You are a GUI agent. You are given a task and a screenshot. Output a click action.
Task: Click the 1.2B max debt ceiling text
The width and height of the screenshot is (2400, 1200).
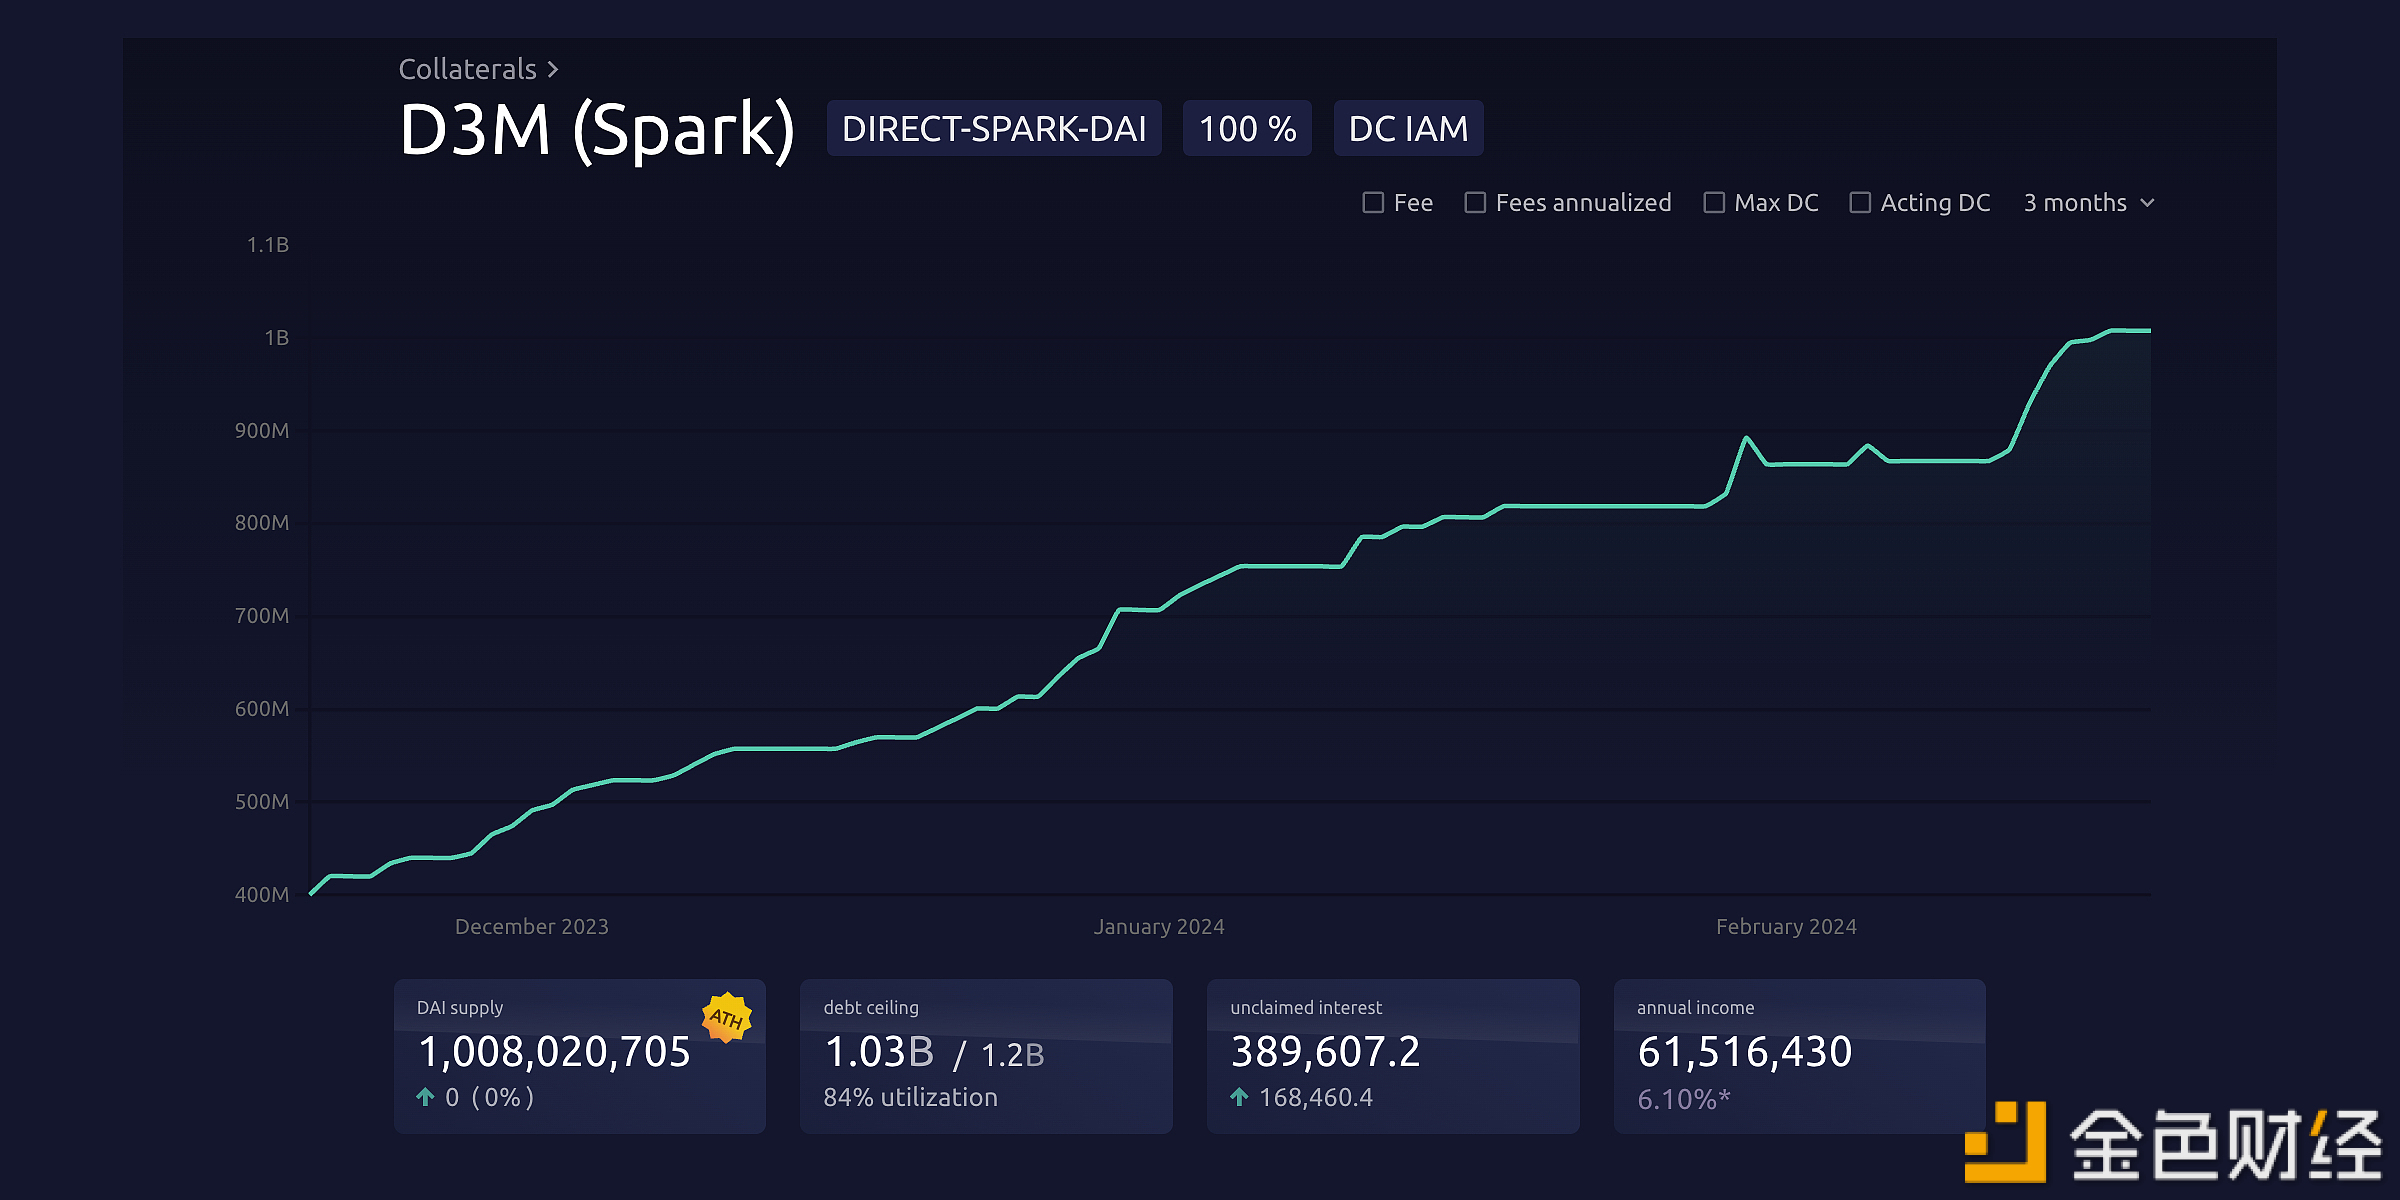coord(1012,1055)
